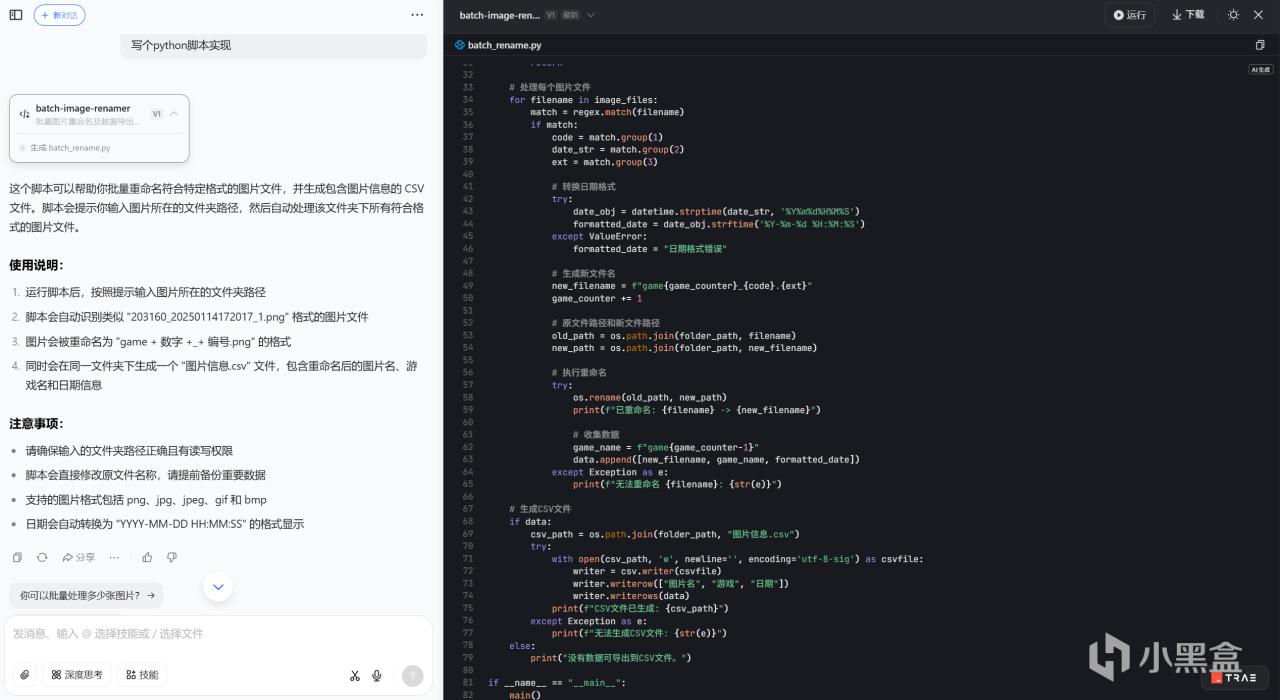Start voice input with microphone
This screenshot has width=1280, height=700.
377,676
